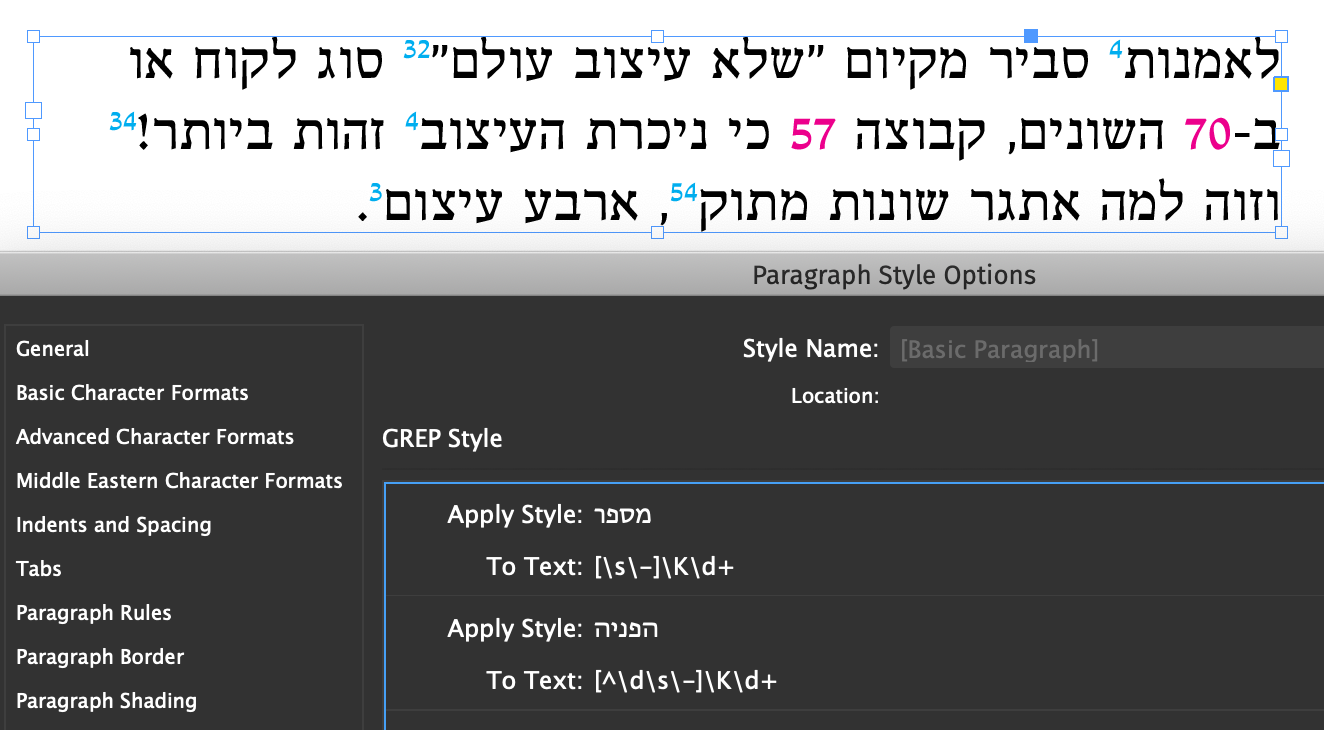This screenshot has width=1324, height=730.
Task: Open Paragraph Shading options
Action: tap(106, 700)
